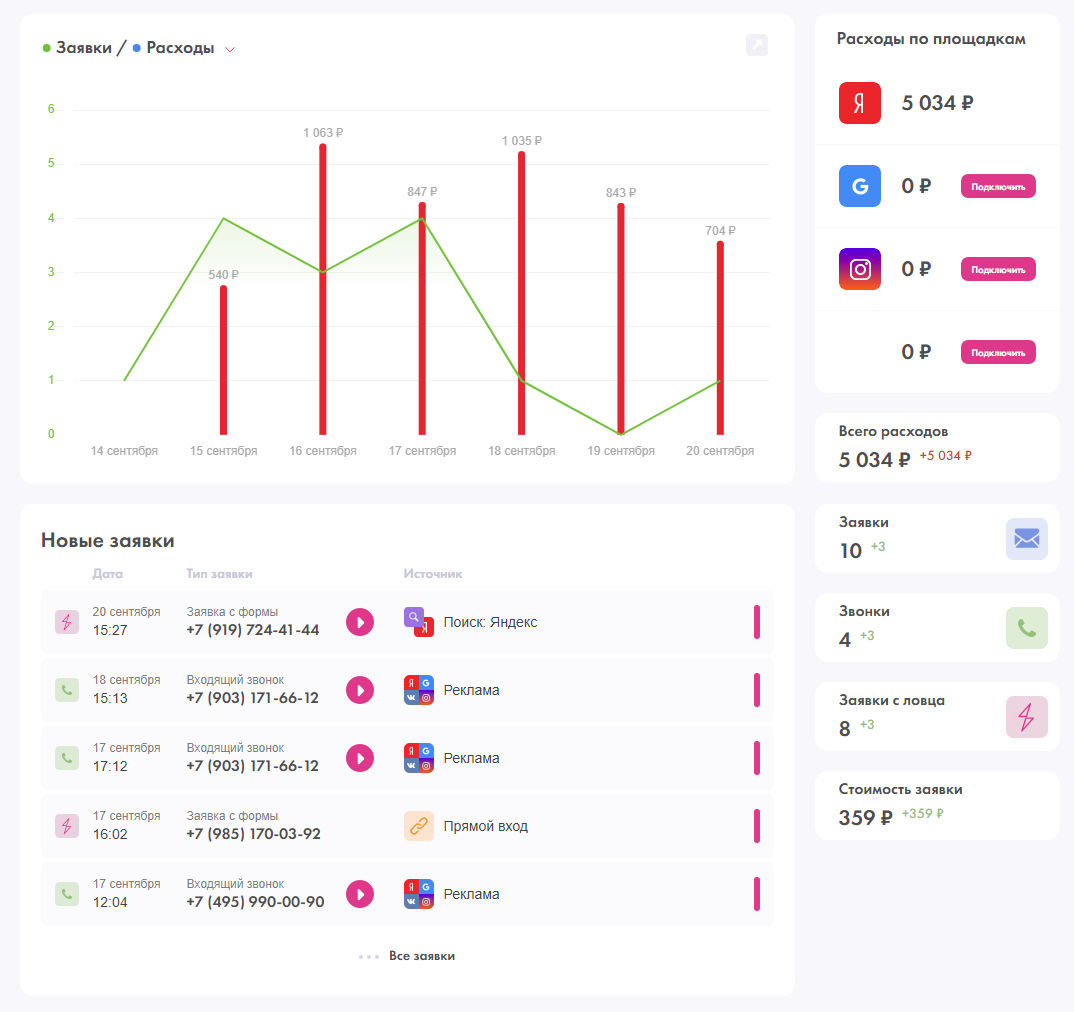Screen dimensions: 1074x1012
Task: Click the Источник column header
Action: point(433,574)
